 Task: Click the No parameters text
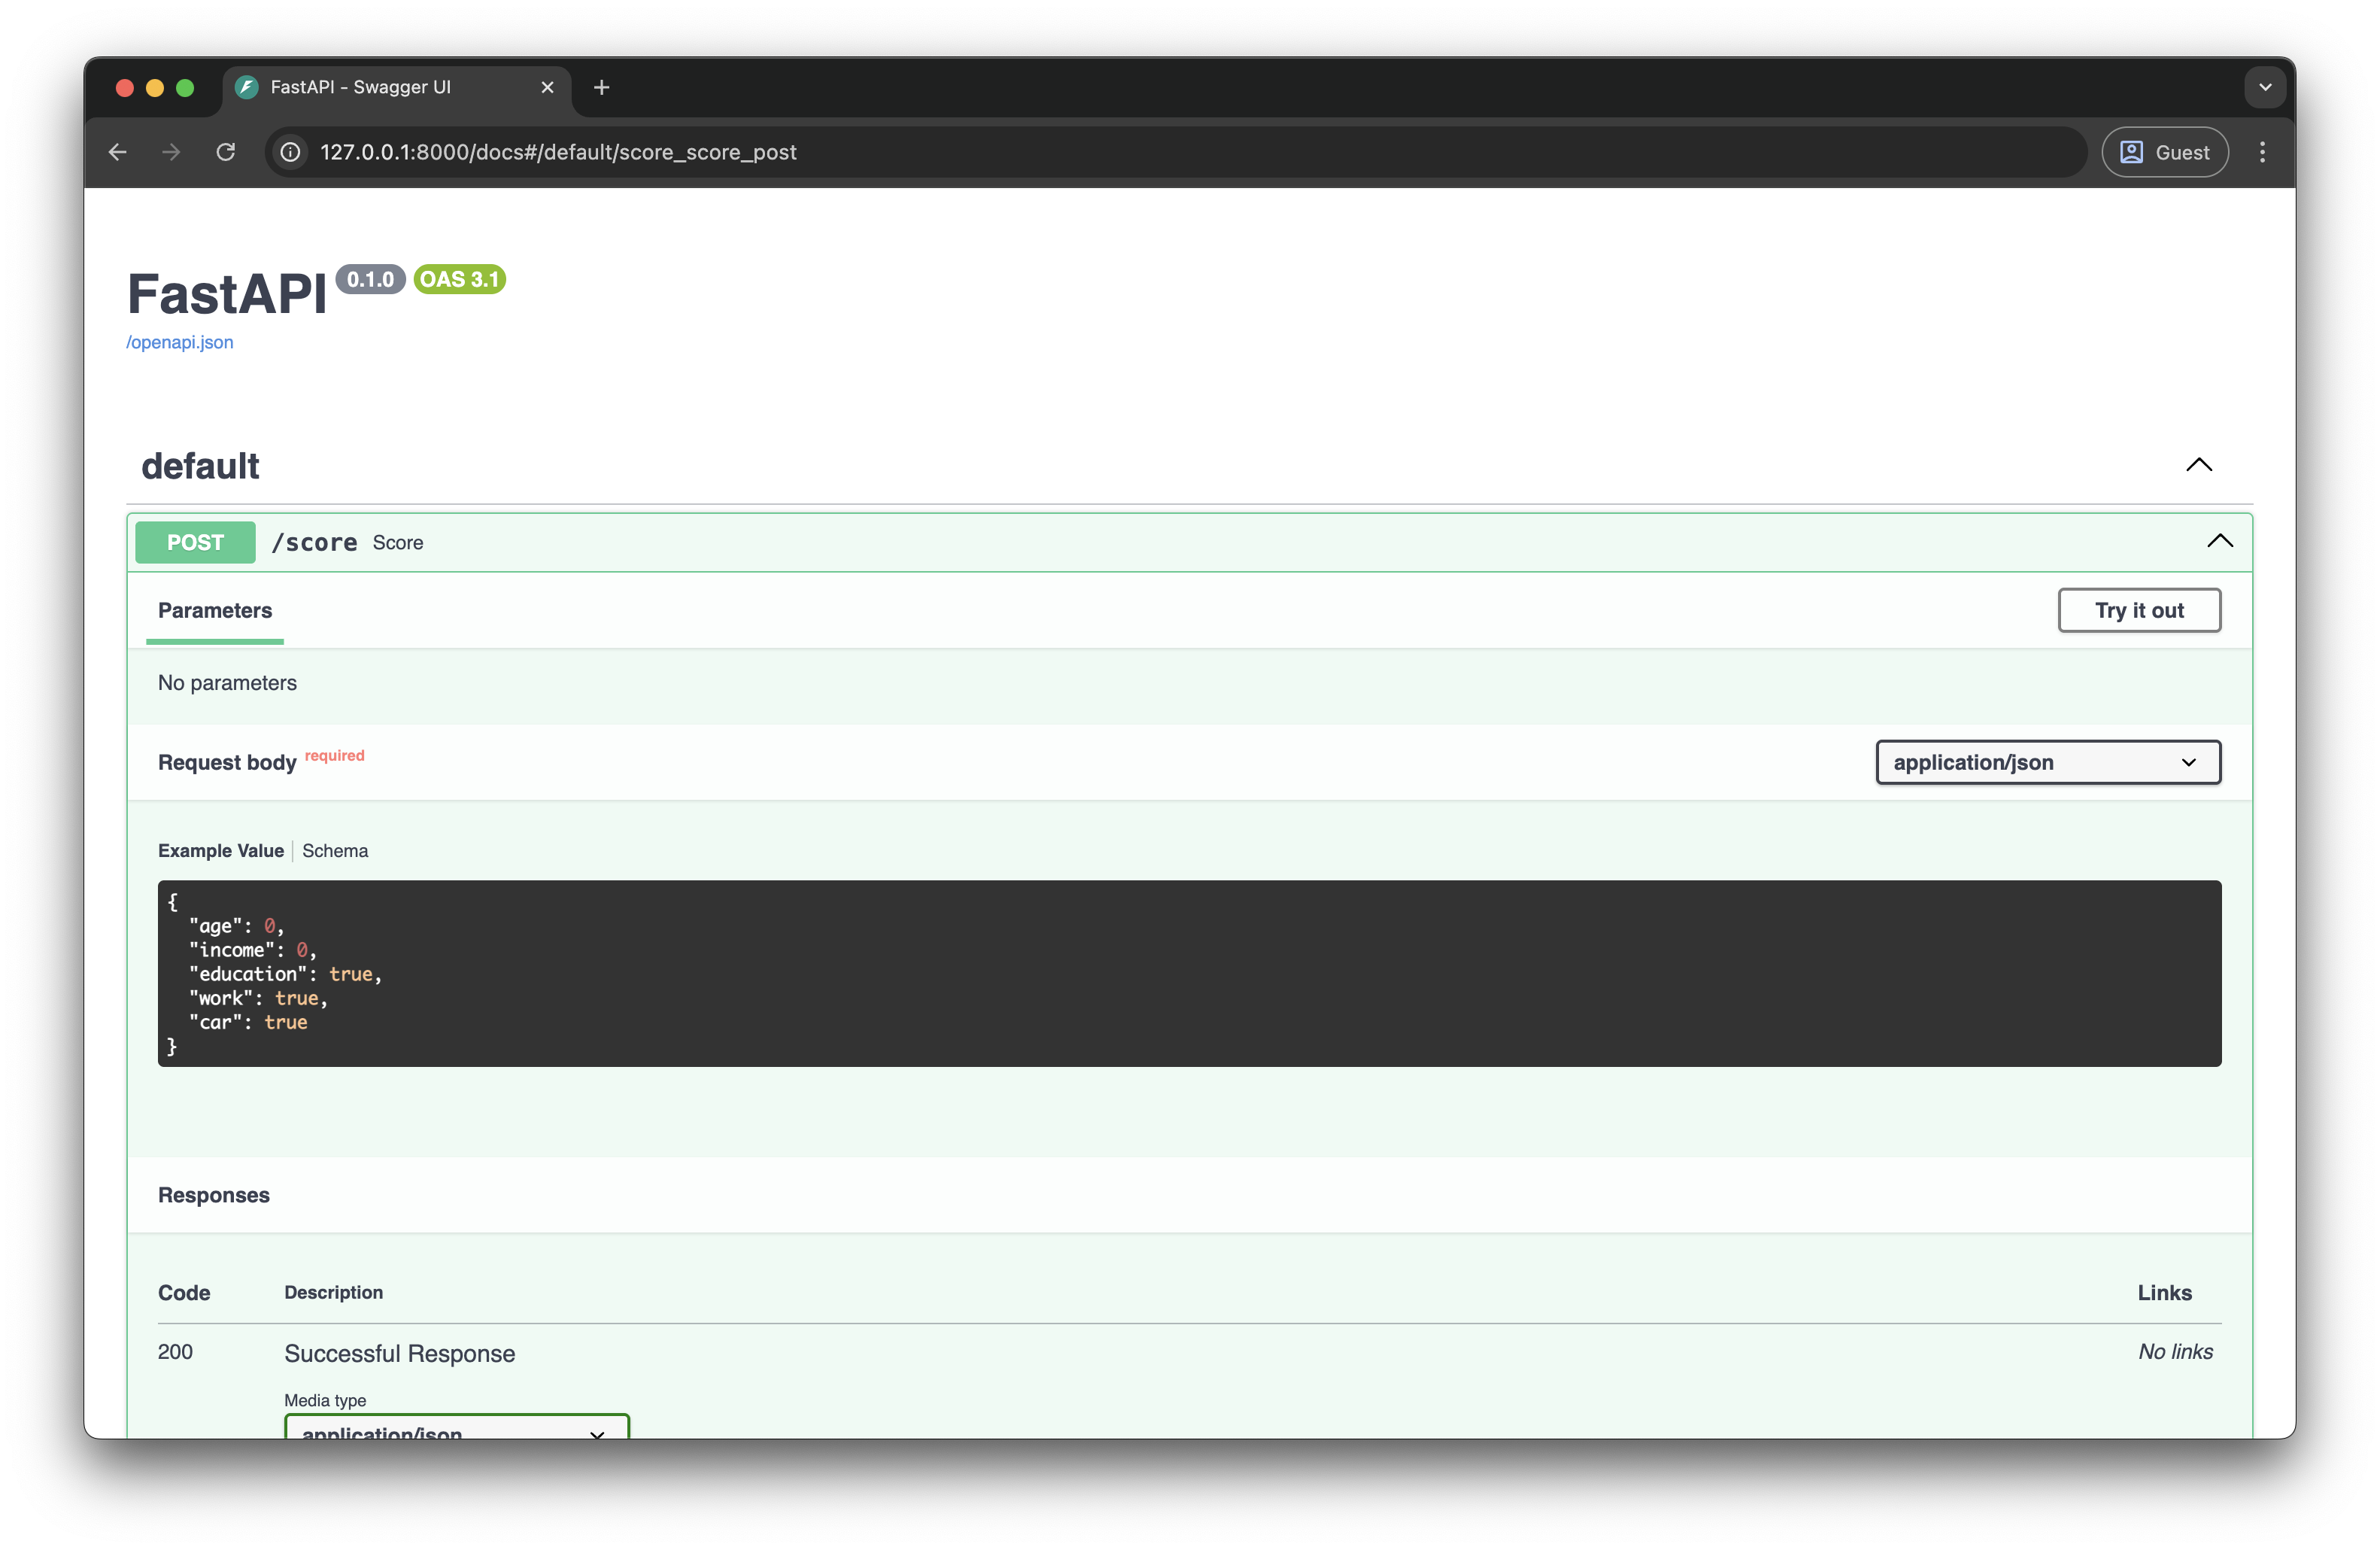pyautogui.click(x=227, y=683)
